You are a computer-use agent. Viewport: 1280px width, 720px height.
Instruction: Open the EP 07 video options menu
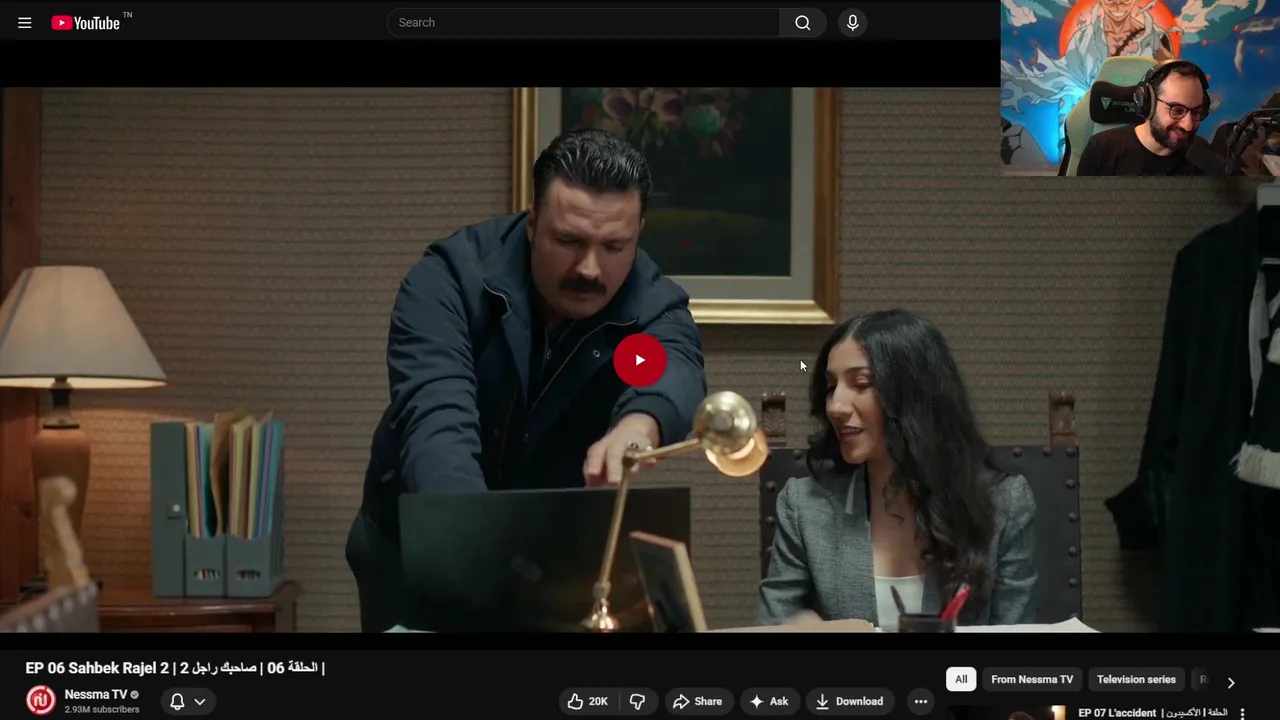(1243, 714)
